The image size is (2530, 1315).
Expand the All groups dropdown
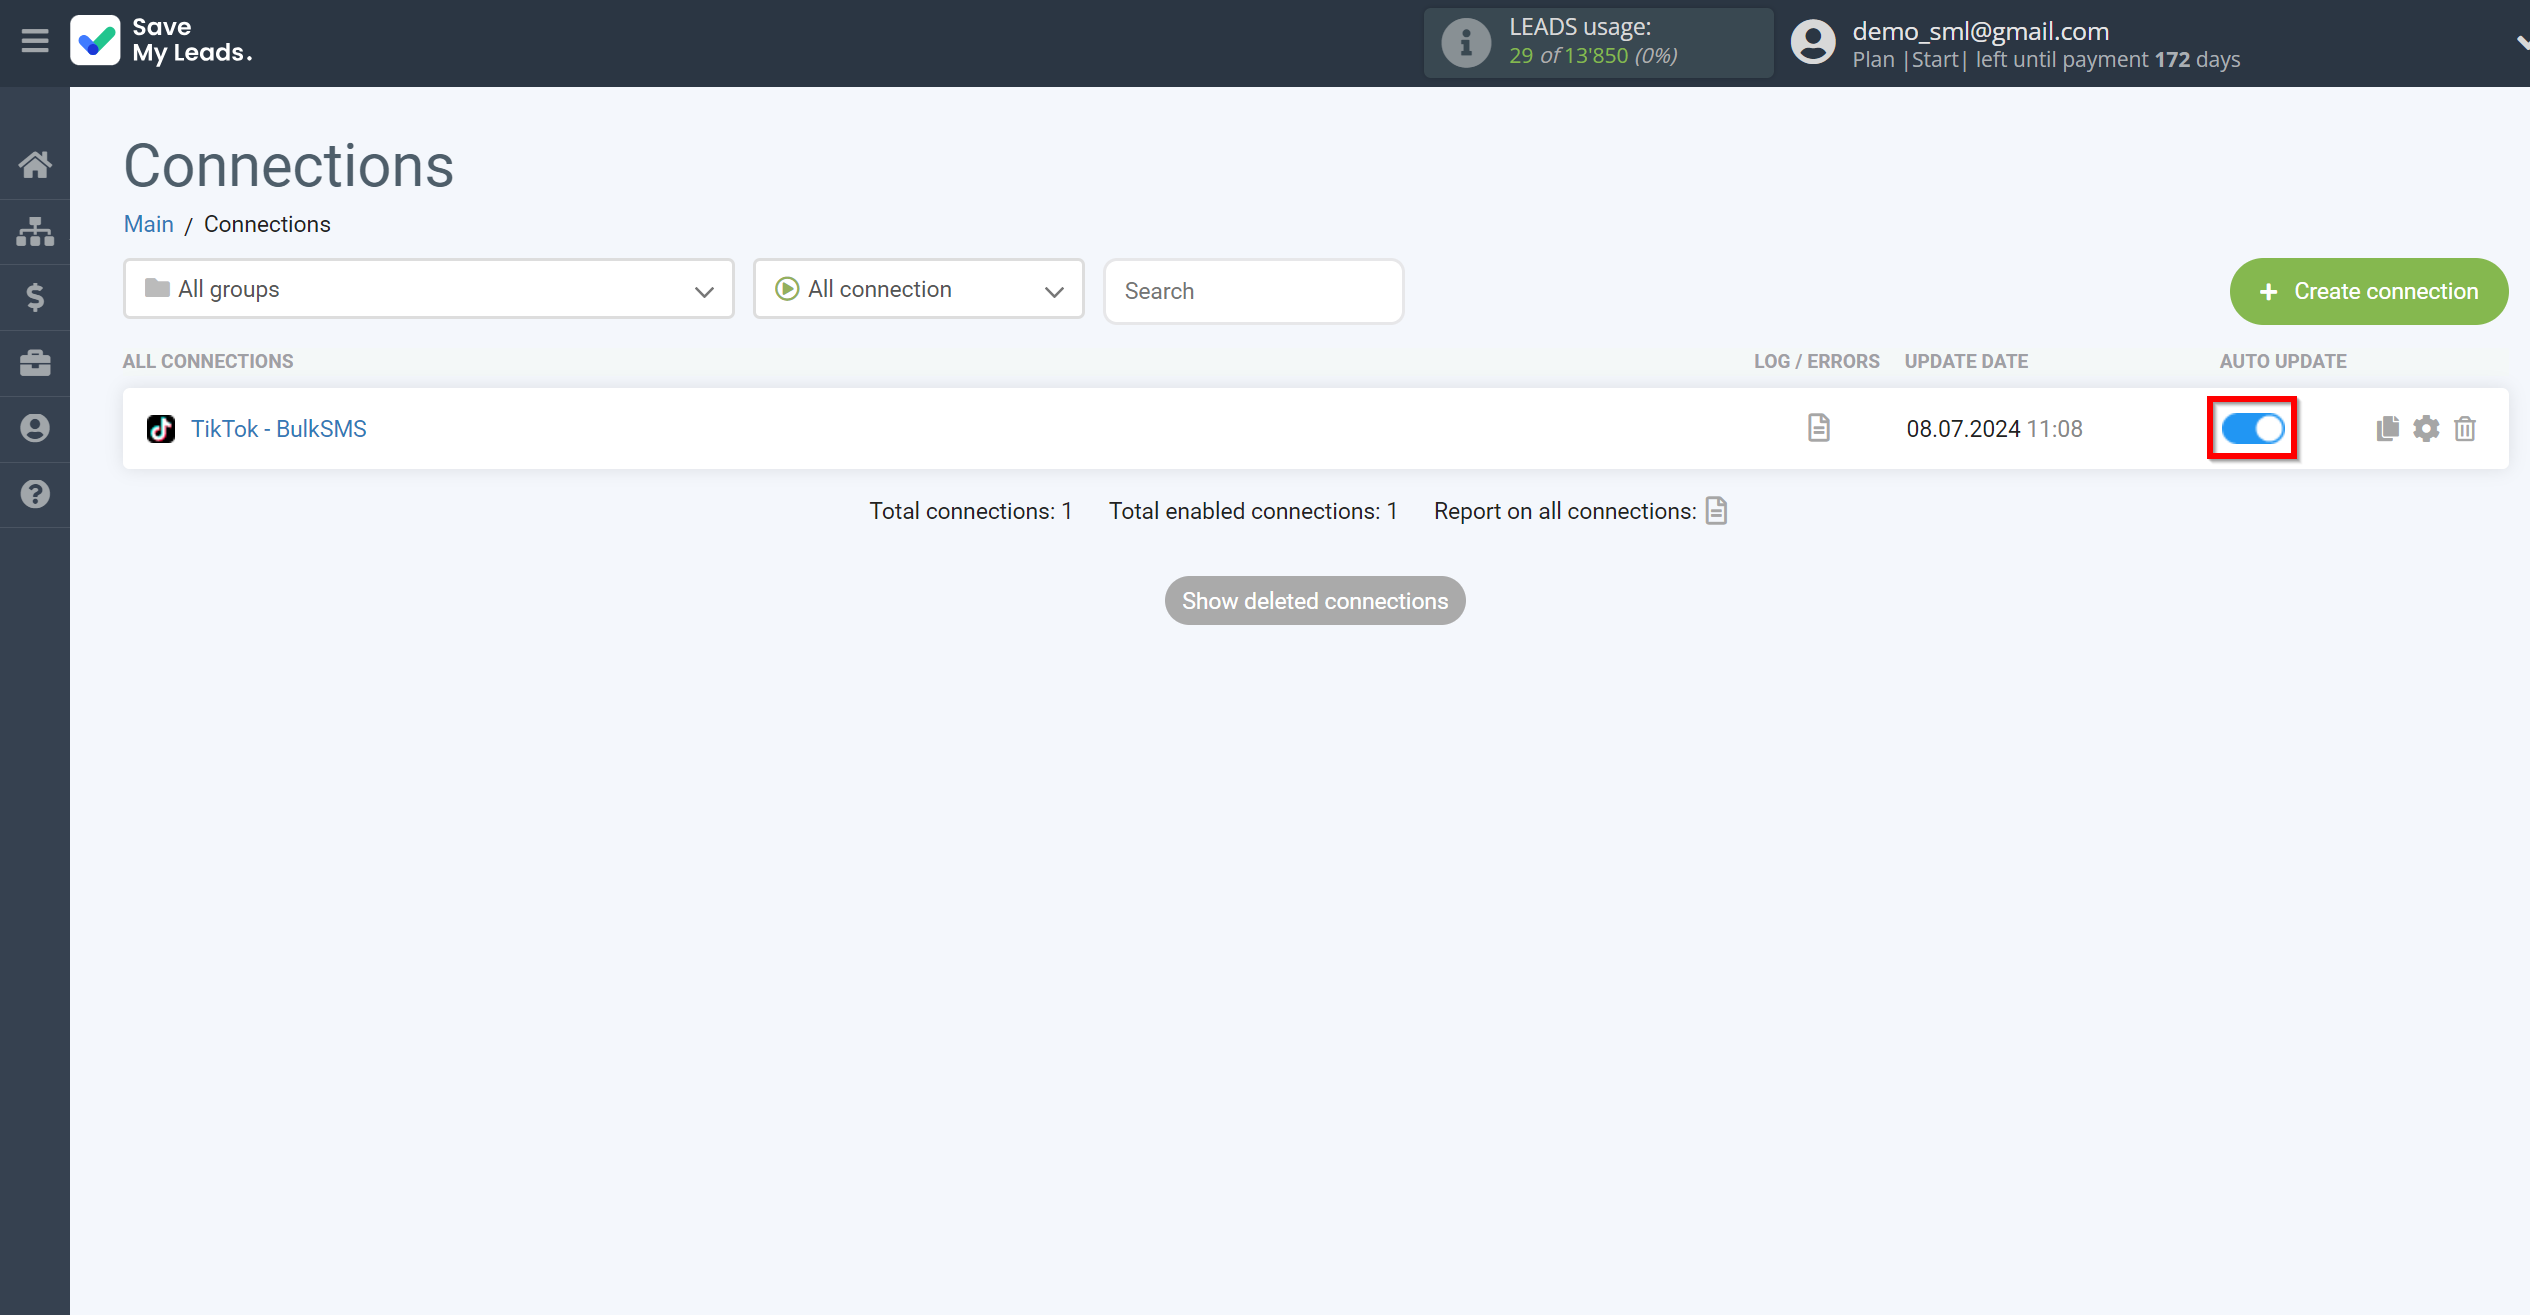tap(428, 288)
